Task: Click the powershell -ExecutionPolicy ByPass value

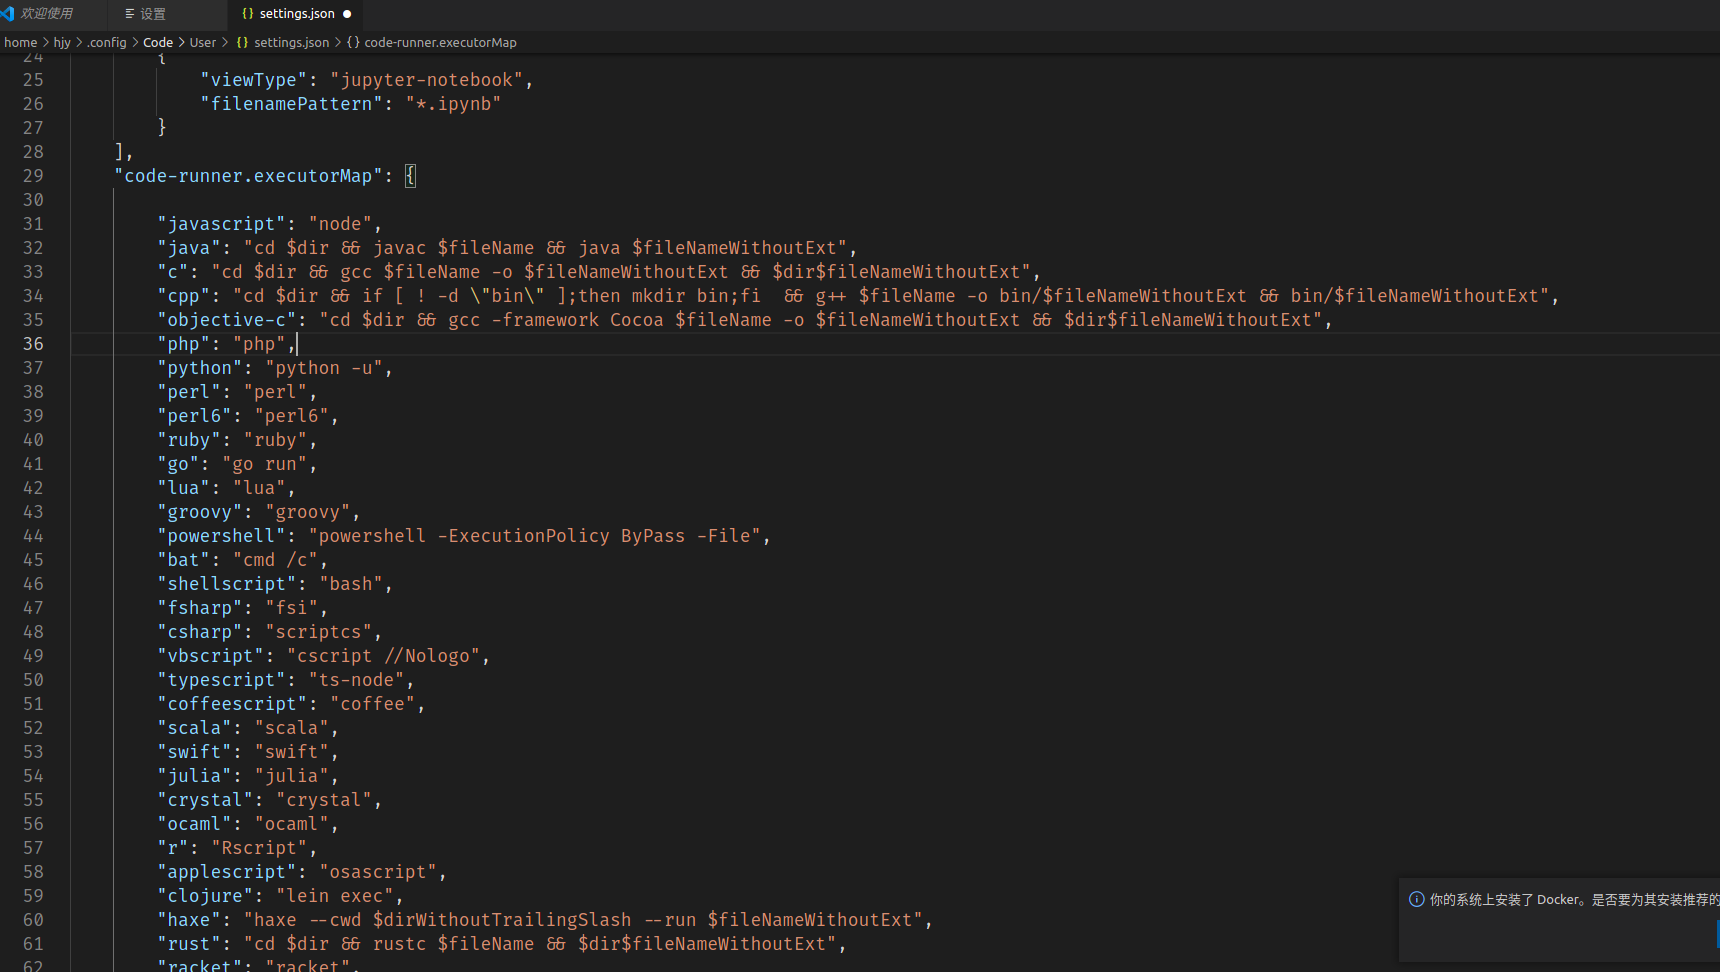Action: pos(535,536)
